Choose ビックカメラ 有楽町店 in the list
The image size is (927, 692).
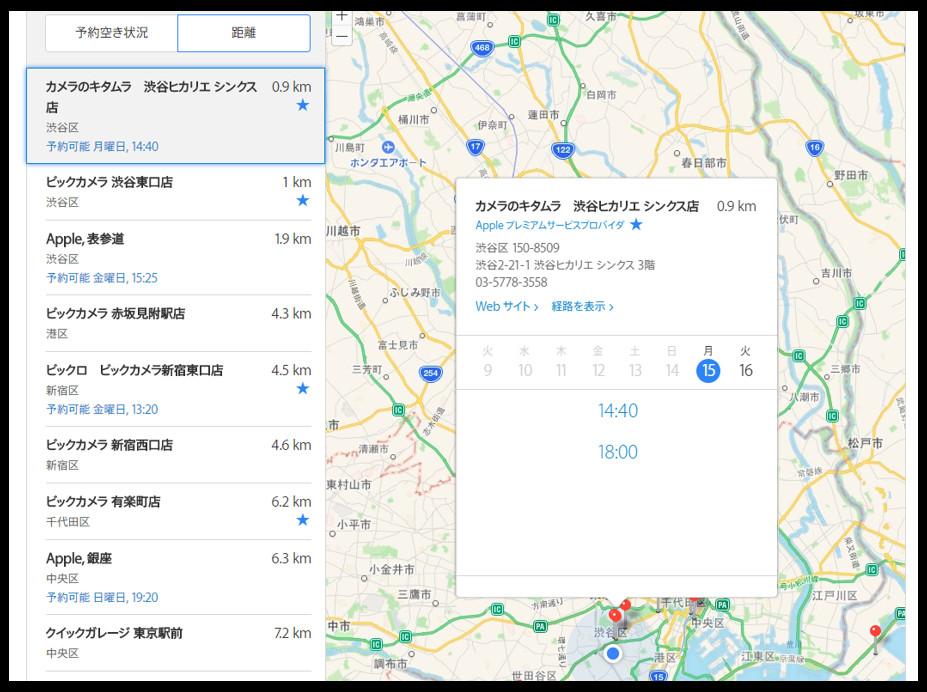[179, 511]
